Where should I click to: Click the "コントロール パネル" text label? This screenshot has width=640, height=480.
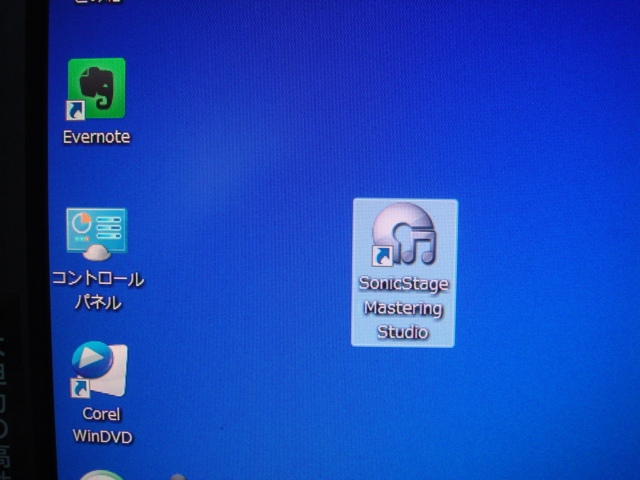(98, 290)
